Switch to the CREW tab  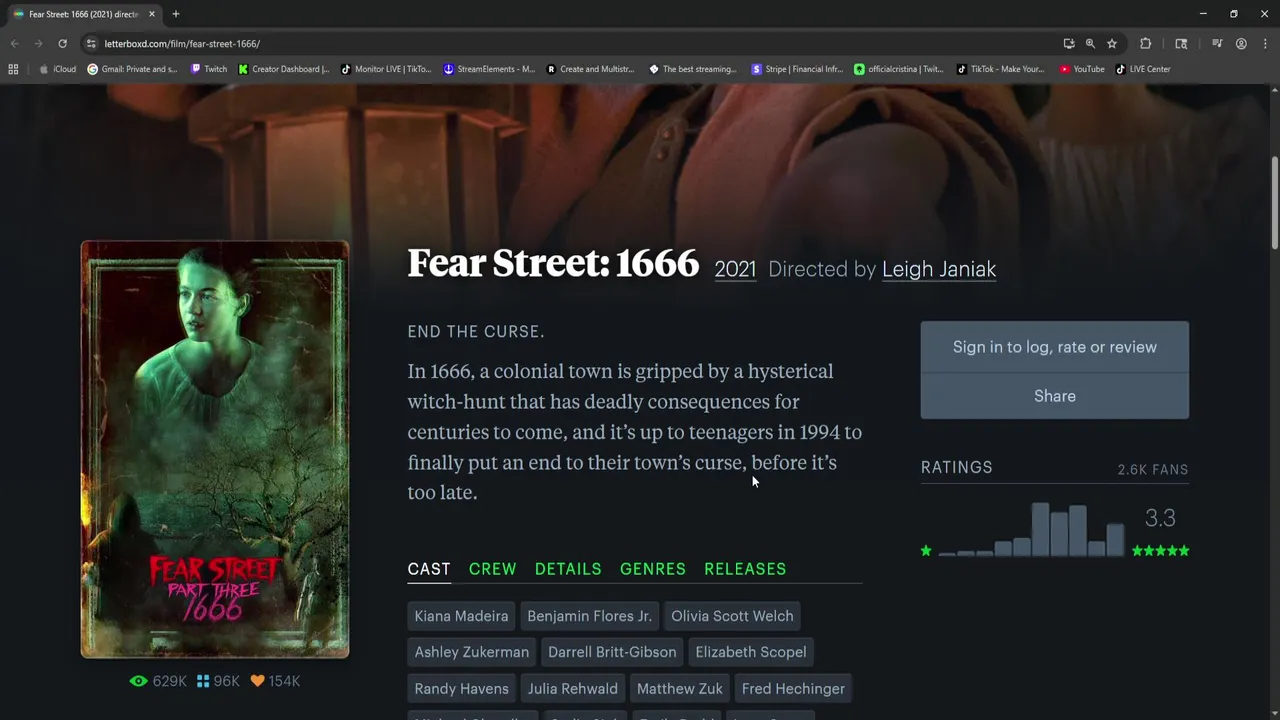click(493, 569)
